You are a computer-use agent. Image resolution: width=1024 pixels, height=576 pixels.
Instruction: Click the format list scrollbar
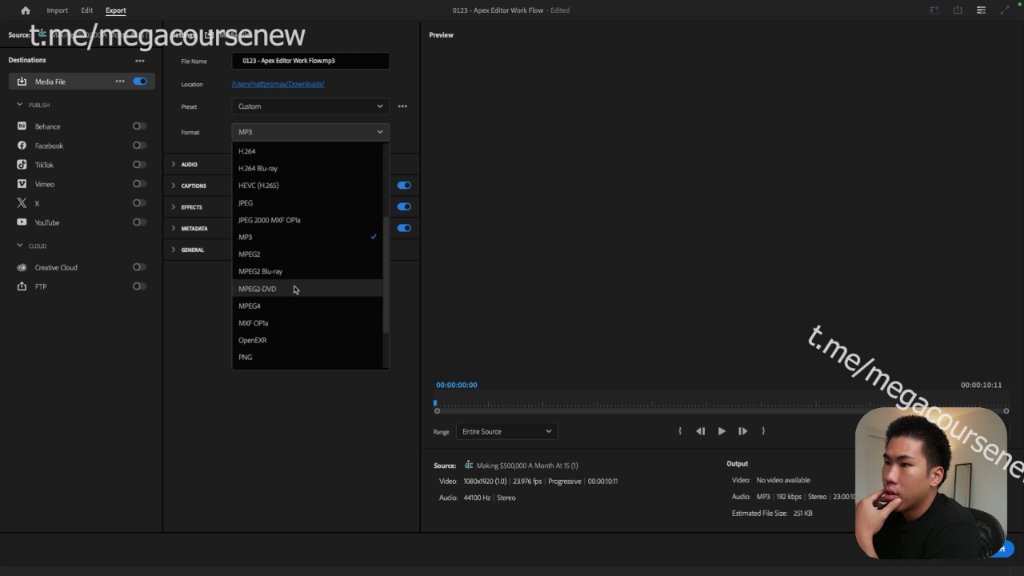coord(386,274)
